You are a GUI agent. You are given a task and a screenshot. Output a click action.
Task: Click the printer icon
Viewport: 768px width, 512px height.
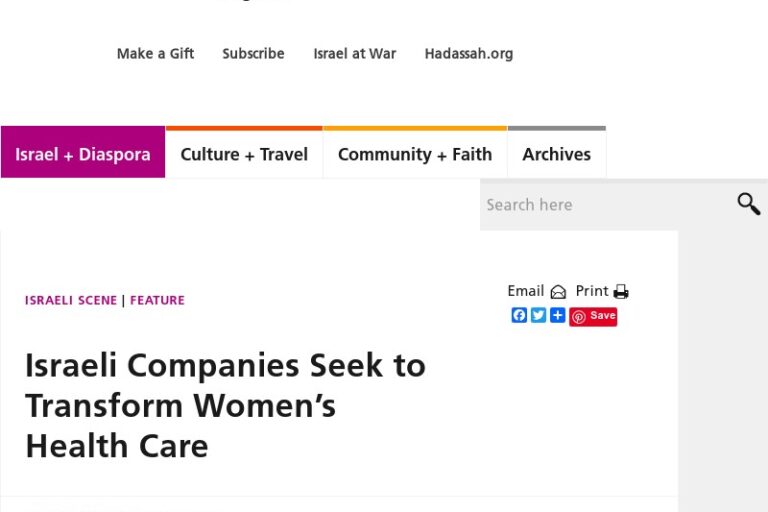click(x=621, y=292)
